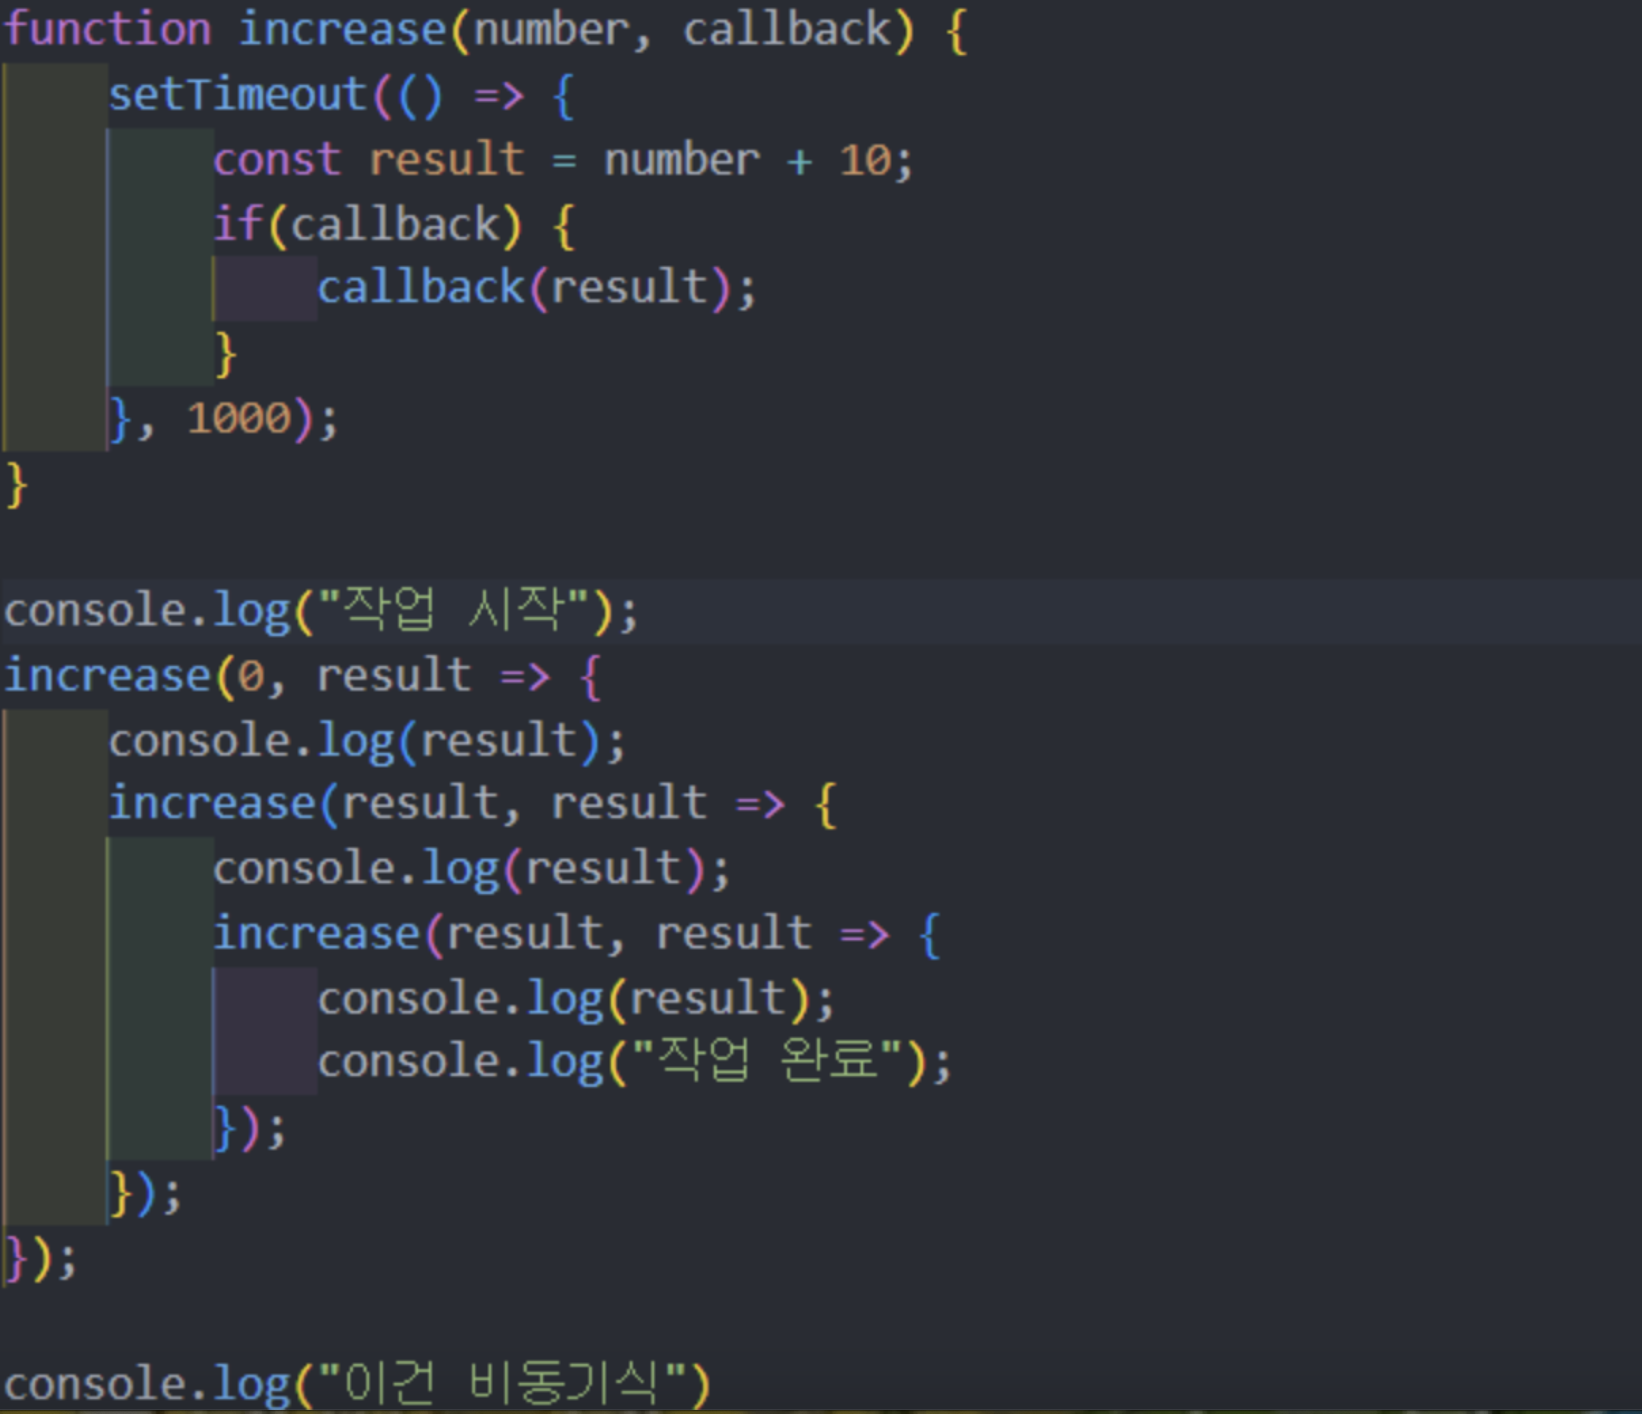This screenshot has height=1414, width=1642.
Task: Click 'callback' inside the if condition
Action: pyautogui.click(x=394, y=224)
